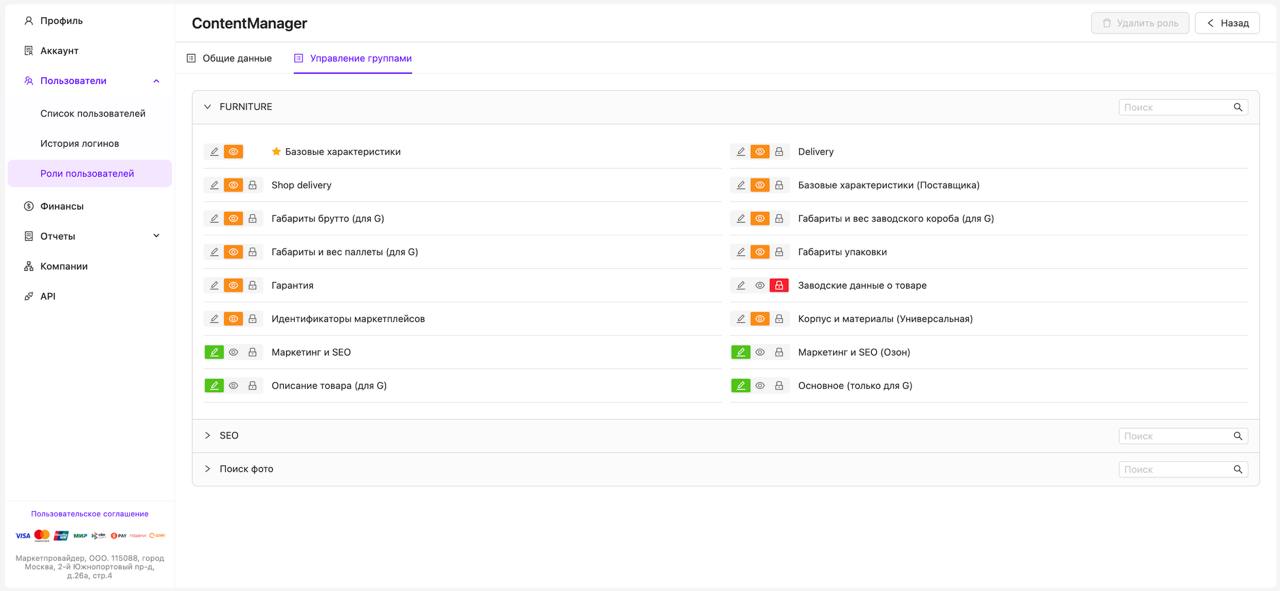Toggle view eye for Идентификаторы маркетплейсов
Image resolution: width=1280 pixels, height=591 pixels.
tap(233, 319)
